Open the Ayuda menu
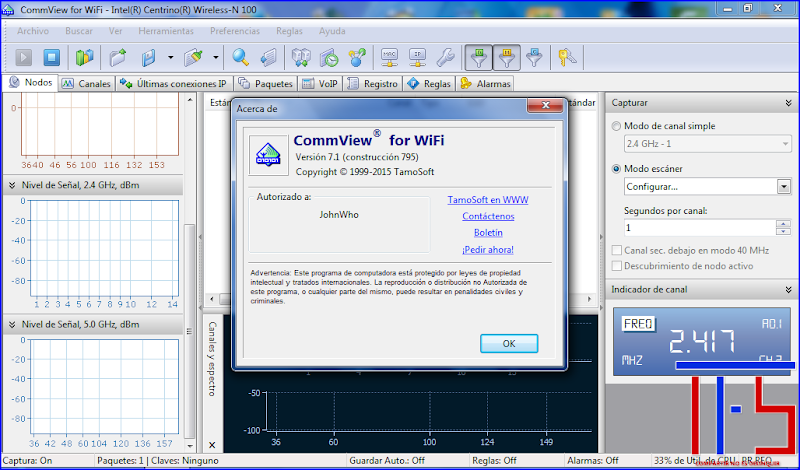800x470 pixels. 332,31
